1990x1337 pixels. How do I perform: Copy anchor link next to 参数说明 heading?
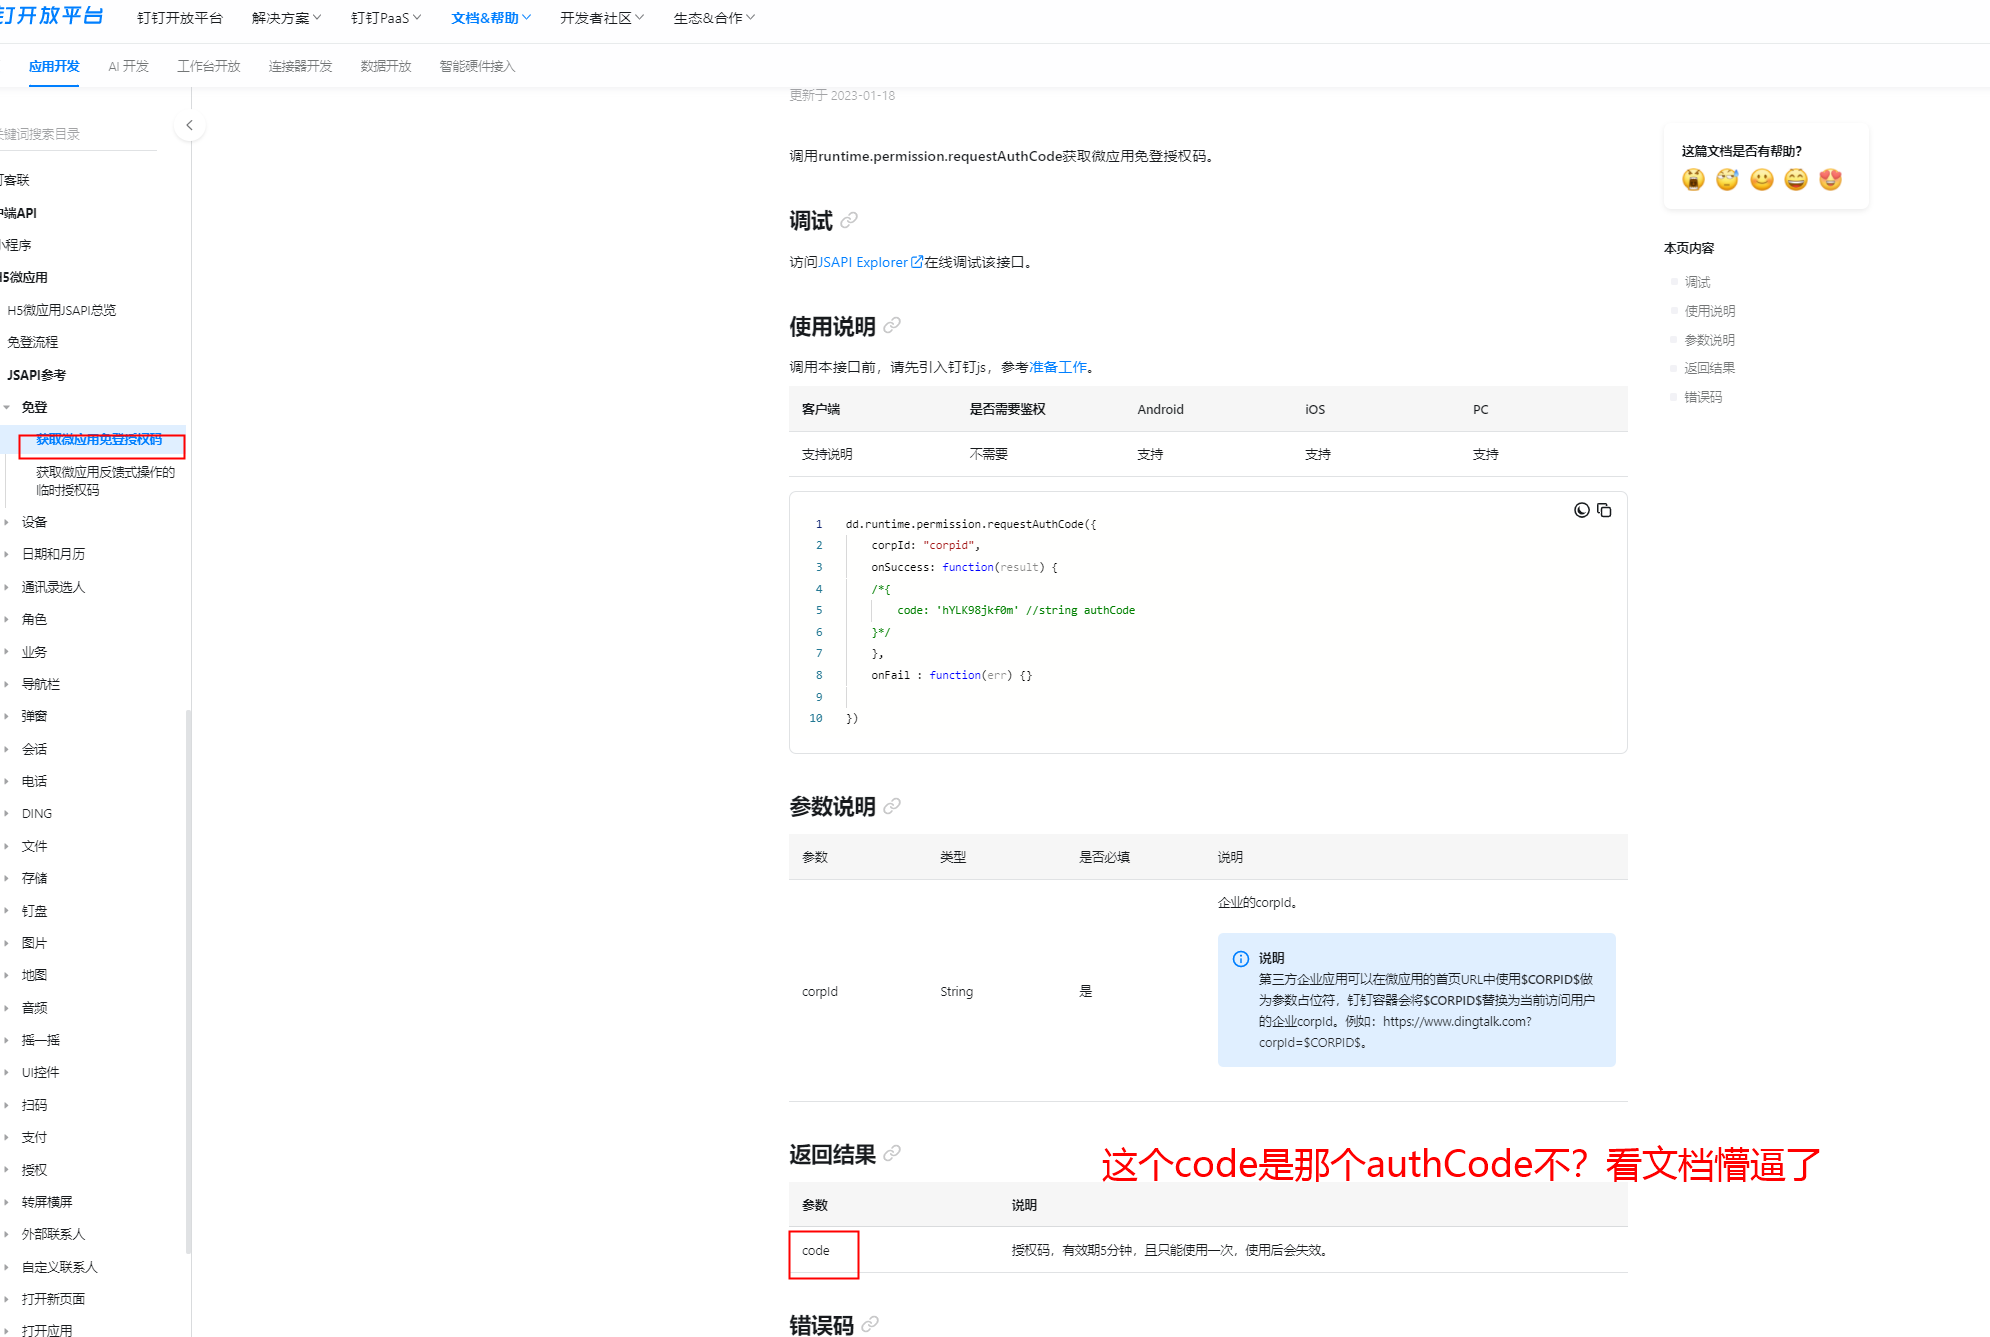coord(892,805)
